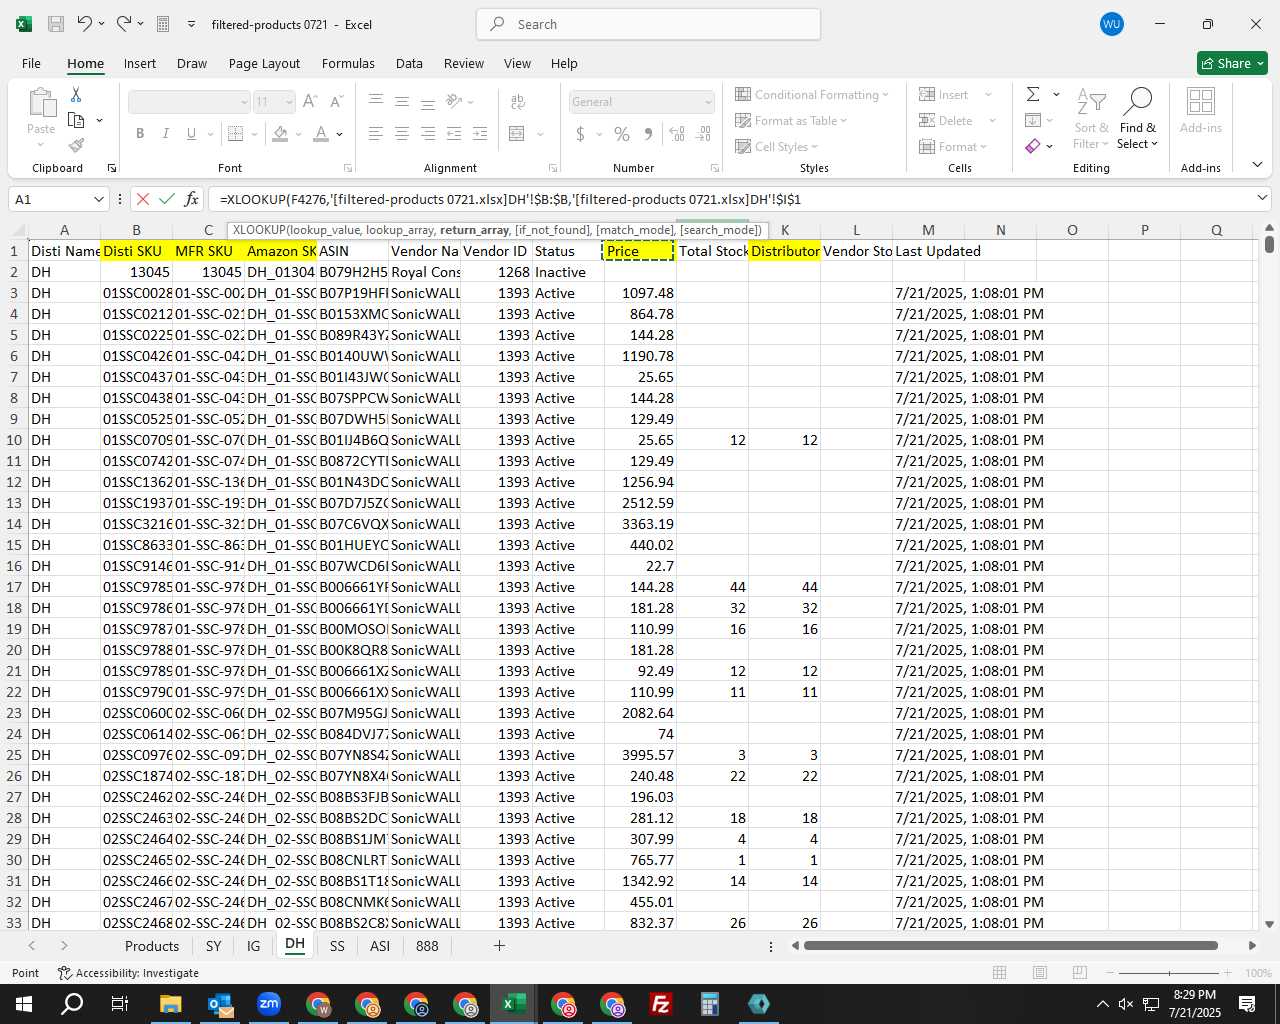Click the Font Color swatch

tap(321, 133)
